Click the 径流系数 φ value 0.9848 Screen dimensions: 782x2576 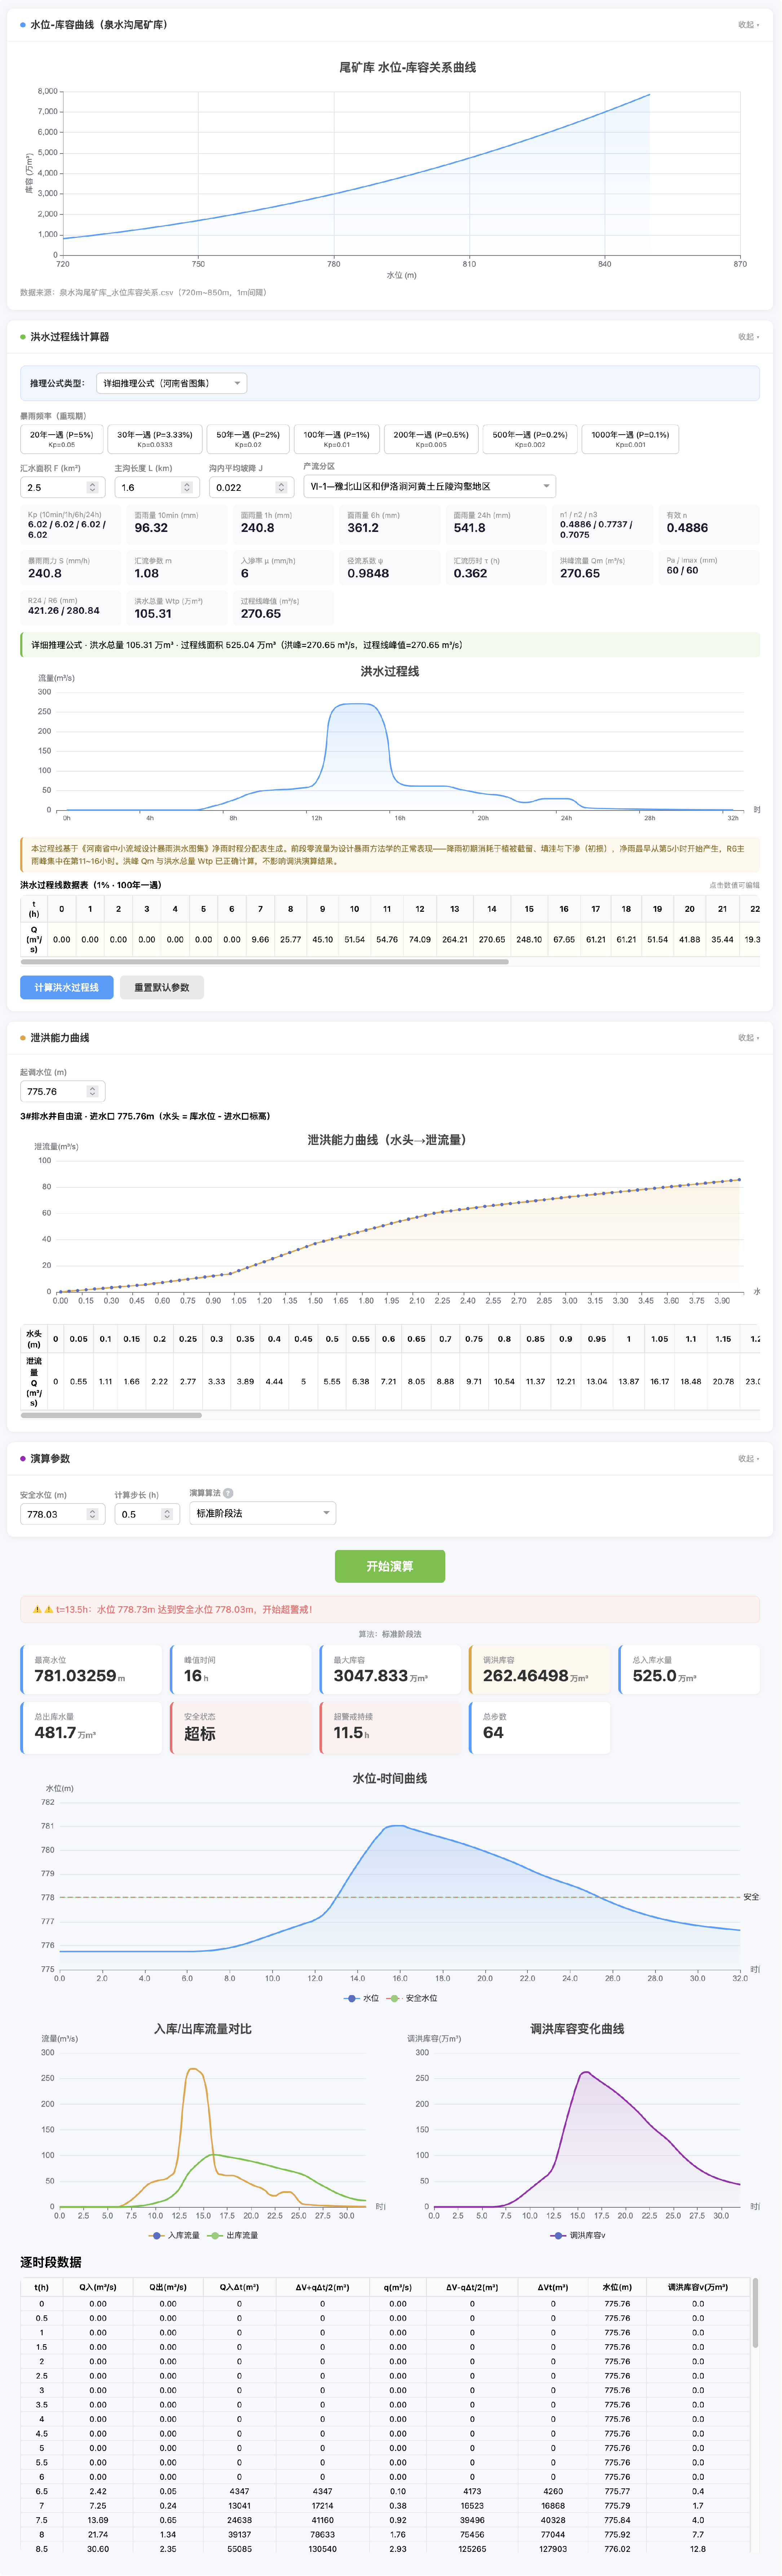click(368, 574)
